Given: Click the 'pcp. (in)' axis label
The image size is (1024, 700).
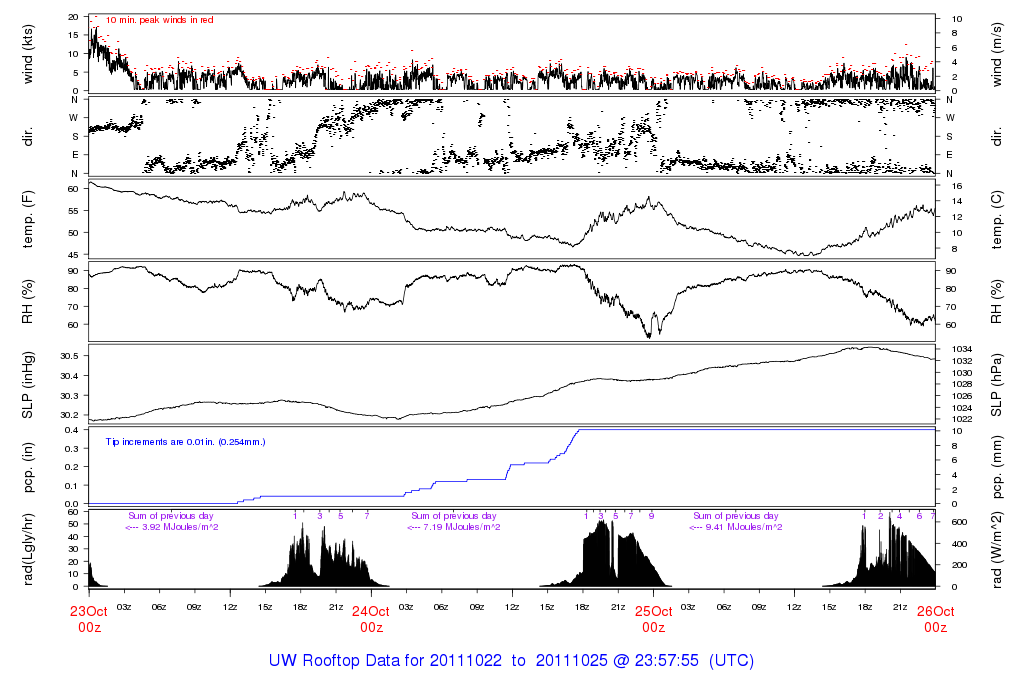Looking at the screenshot, I should [x=27, y=468].
